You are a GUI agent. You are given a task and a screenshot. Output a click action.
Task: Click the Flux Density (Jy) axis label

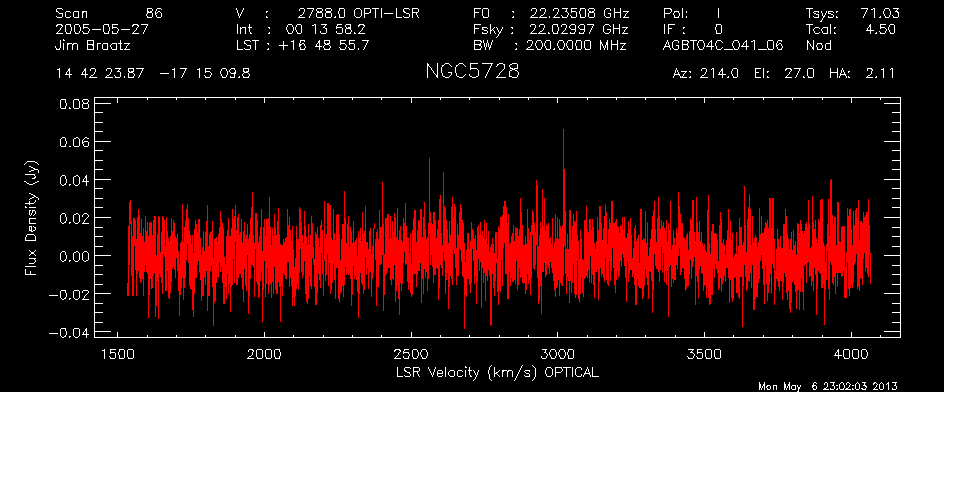point(31,218)
